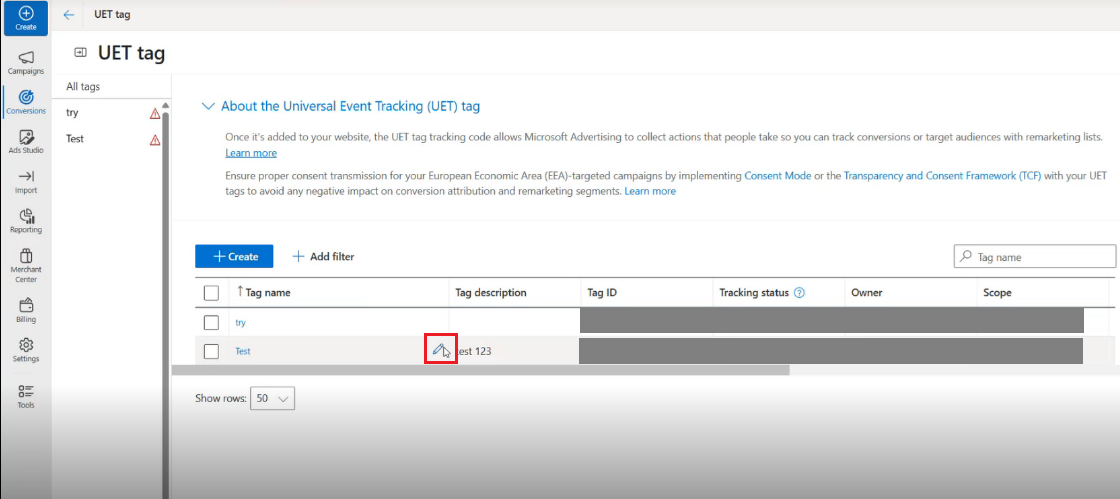
Task: Open the first Learn more link
Action: click(251, 153)
